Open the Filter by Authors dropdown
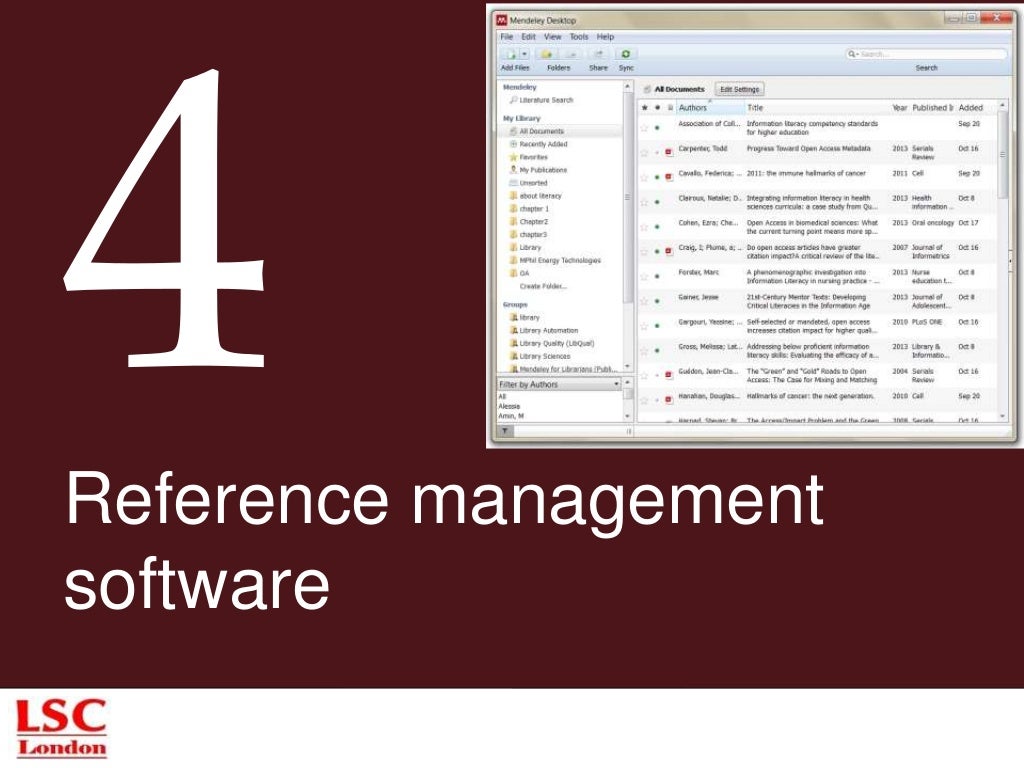 [560, 385]
